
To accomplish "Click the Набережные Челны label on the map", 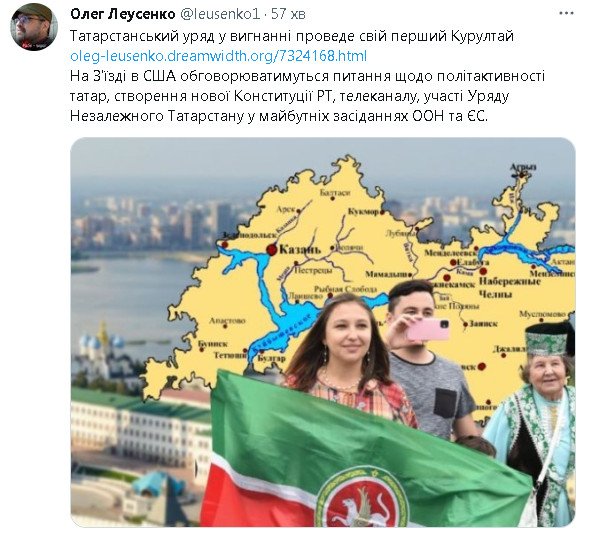I will click(510, 287).
